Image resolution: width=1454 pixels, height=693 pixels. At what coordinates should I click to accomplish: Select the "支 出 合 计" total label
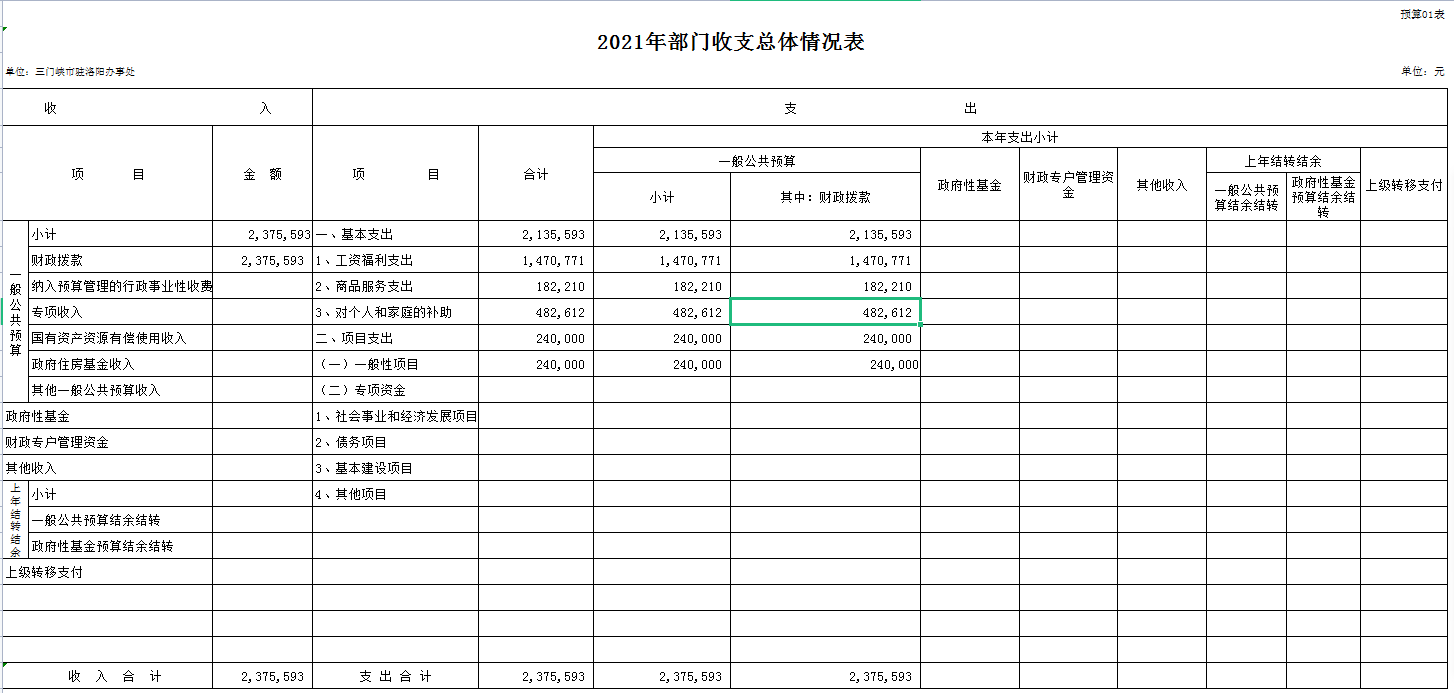(395, 676)
